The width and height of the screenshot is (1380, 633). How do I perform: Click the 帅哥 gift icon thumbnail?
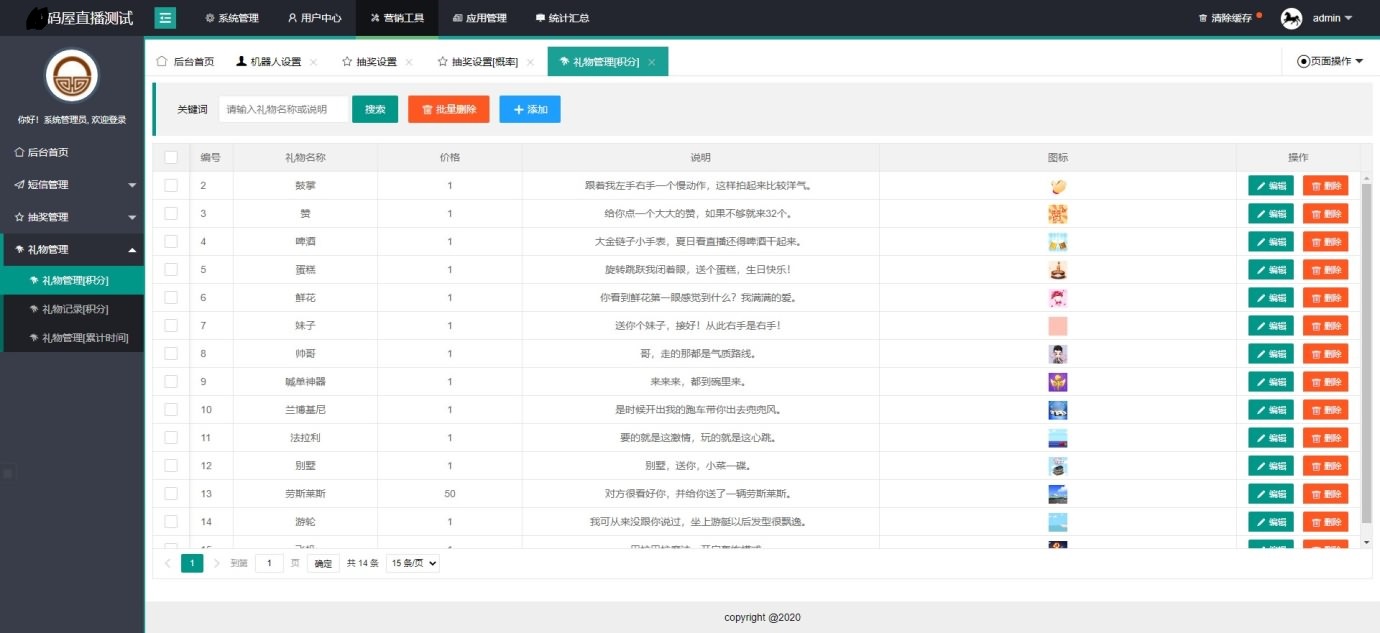[x=1058, y=354]
